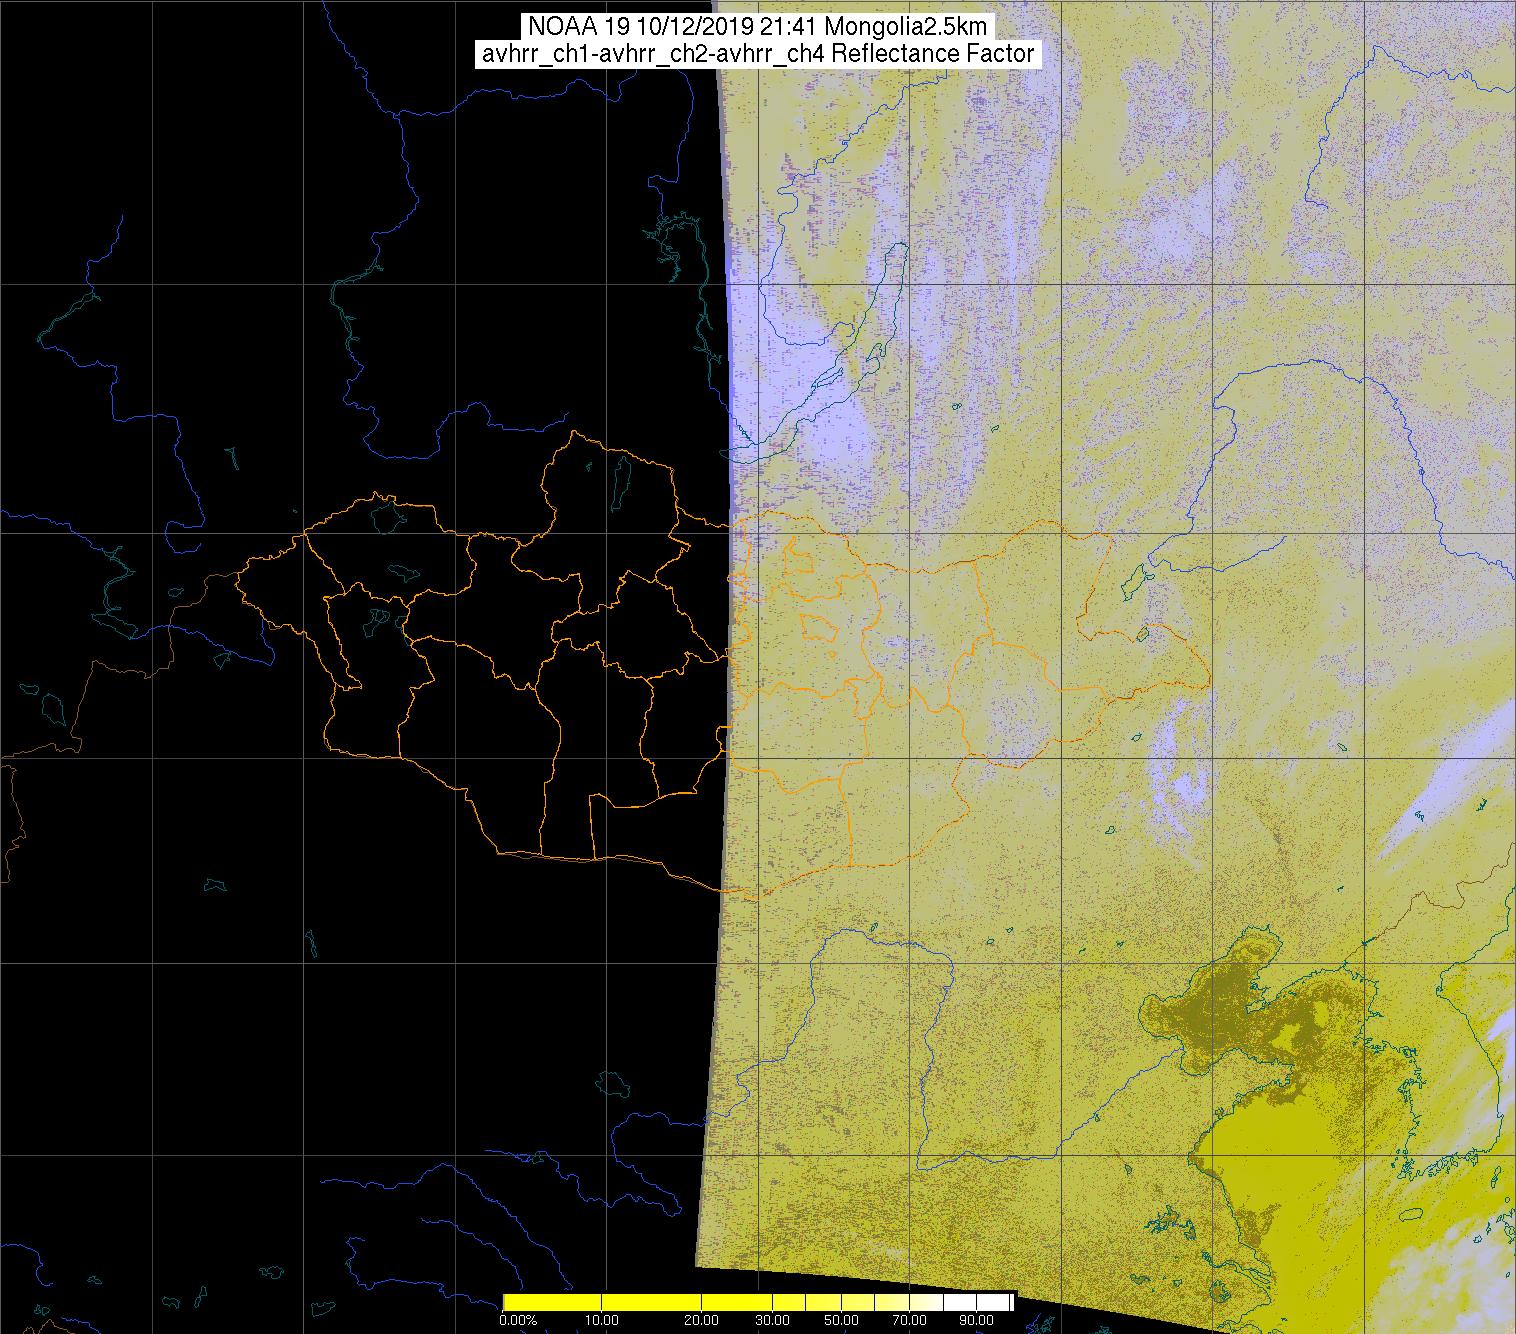The image size is (1516, 1334).
Task: Pick the white end of reflectance colorbar
Action: (1000, 1302)
